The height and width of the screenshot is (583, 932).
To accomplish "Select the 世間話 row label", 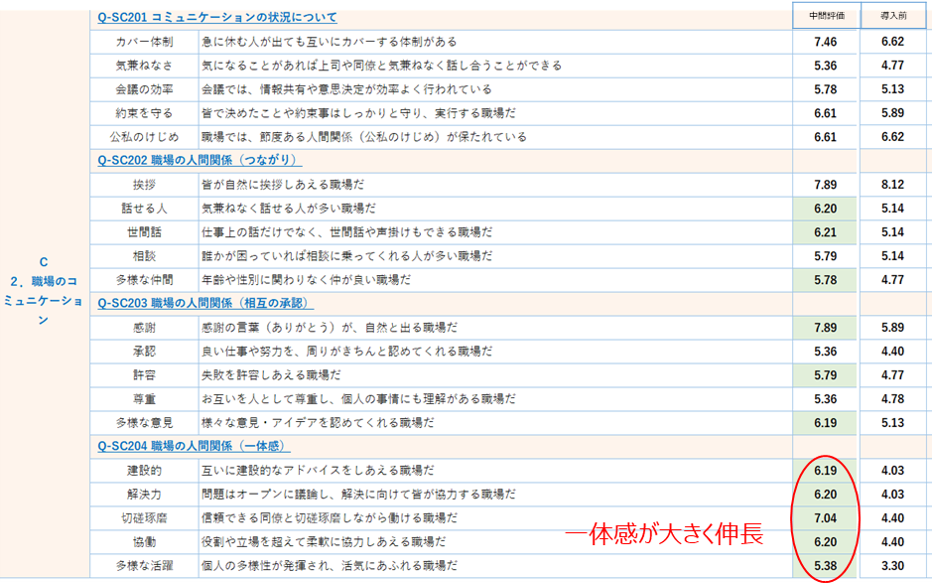I will [144, 232].
